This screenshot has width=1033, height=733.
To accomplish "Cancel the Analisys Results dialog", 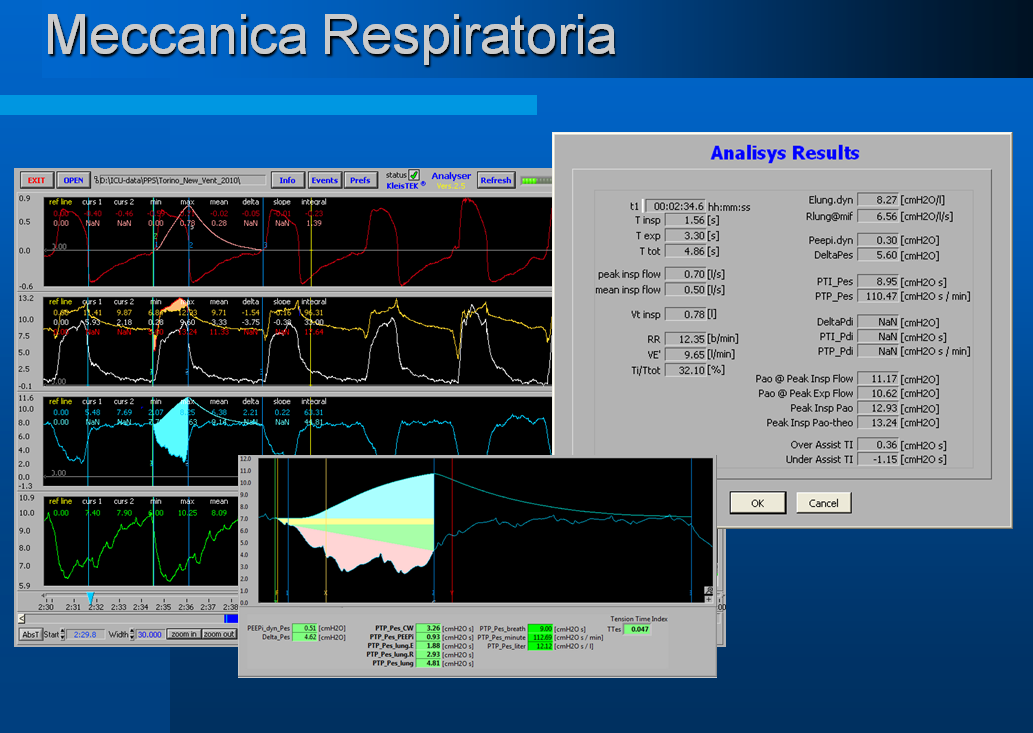I will click(823, 503).
